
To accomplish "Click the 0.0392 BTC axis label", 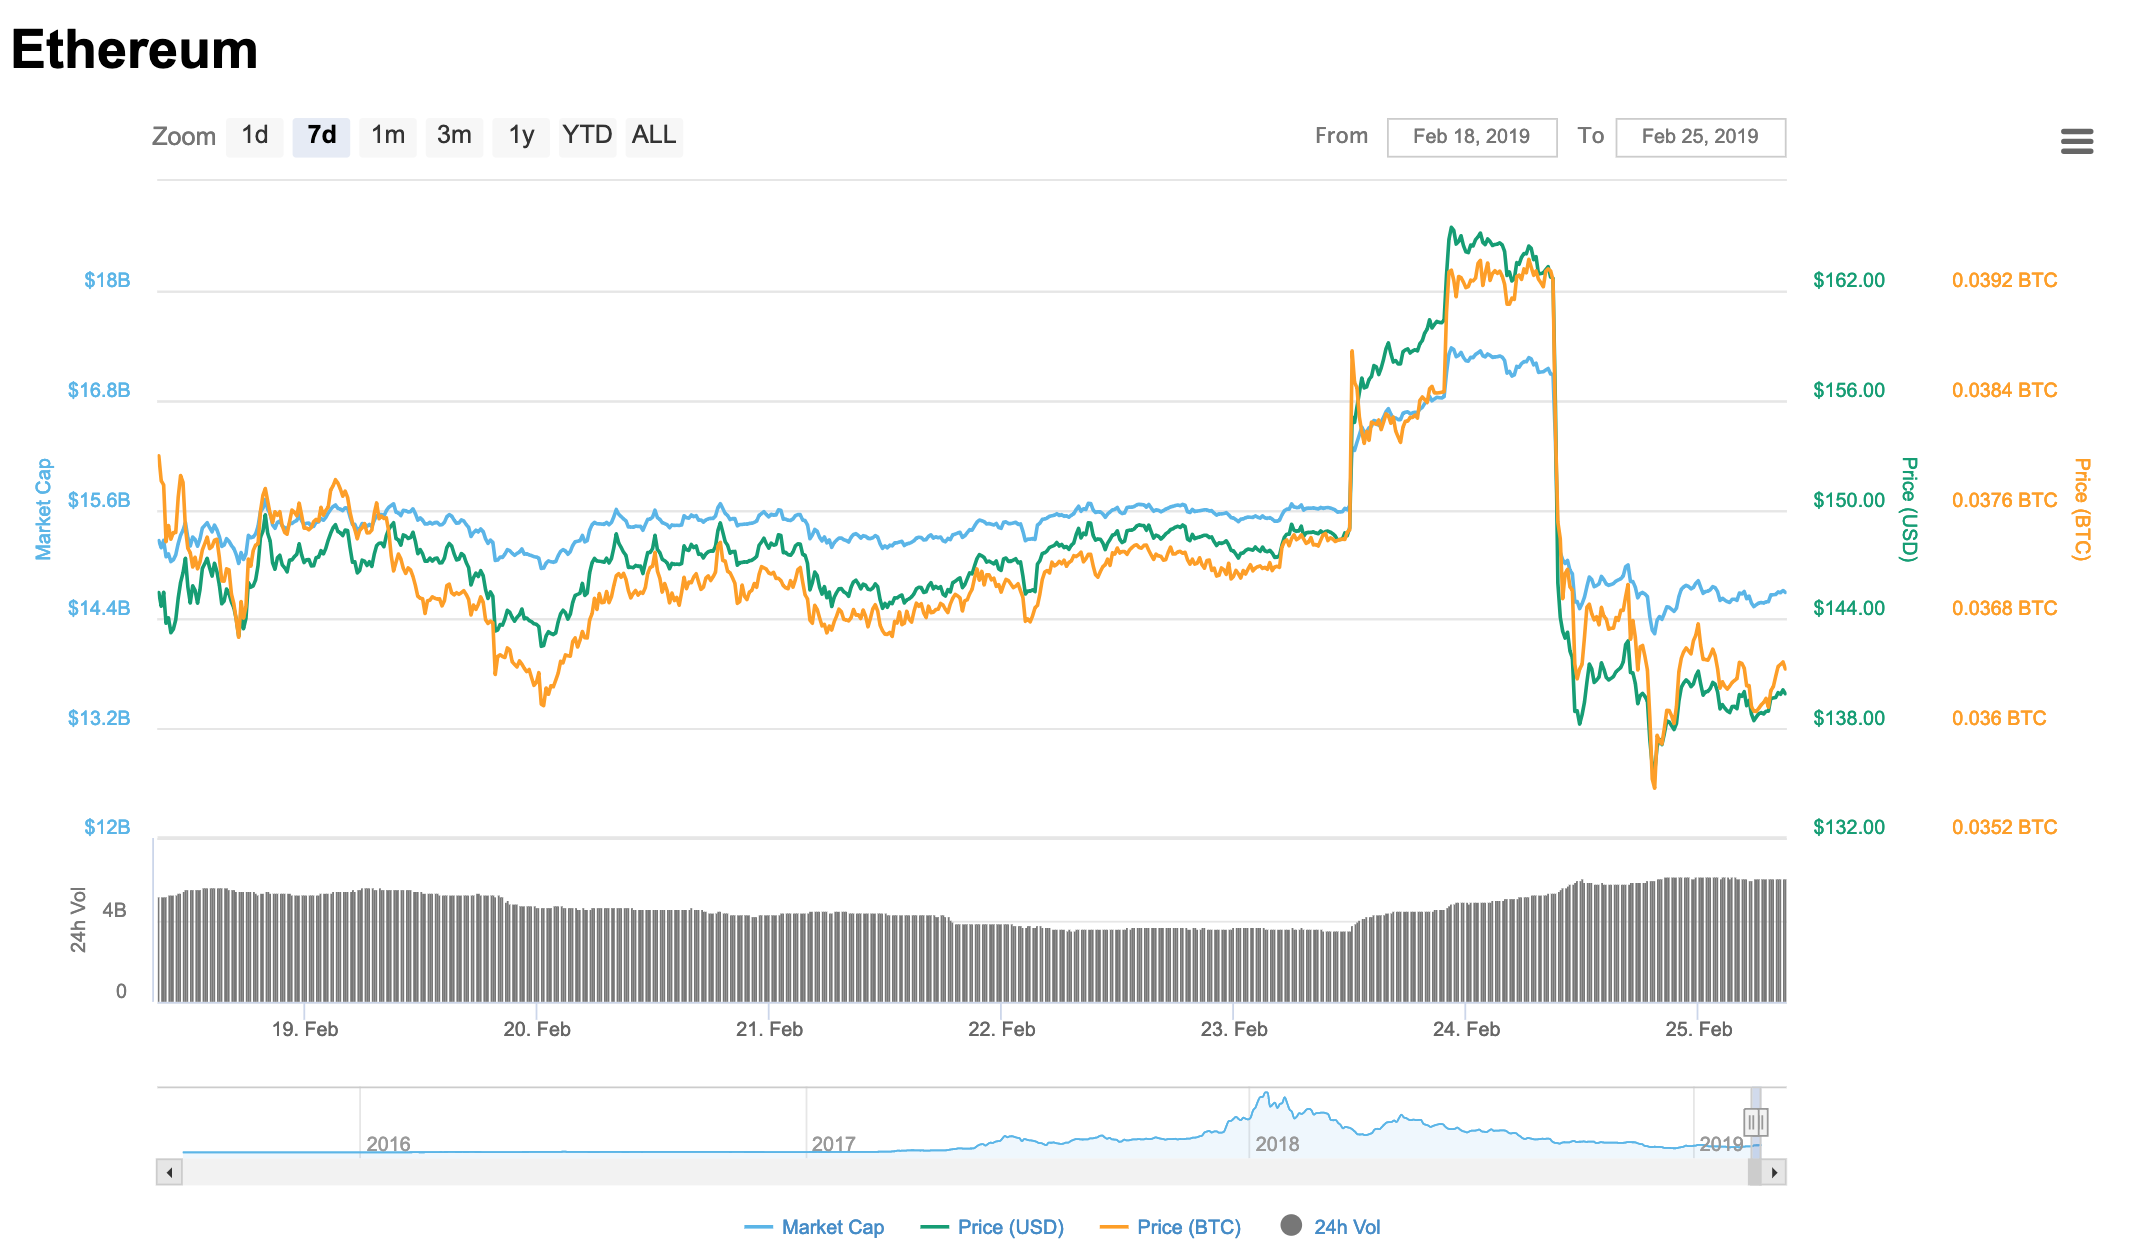I will point(2005,280).
